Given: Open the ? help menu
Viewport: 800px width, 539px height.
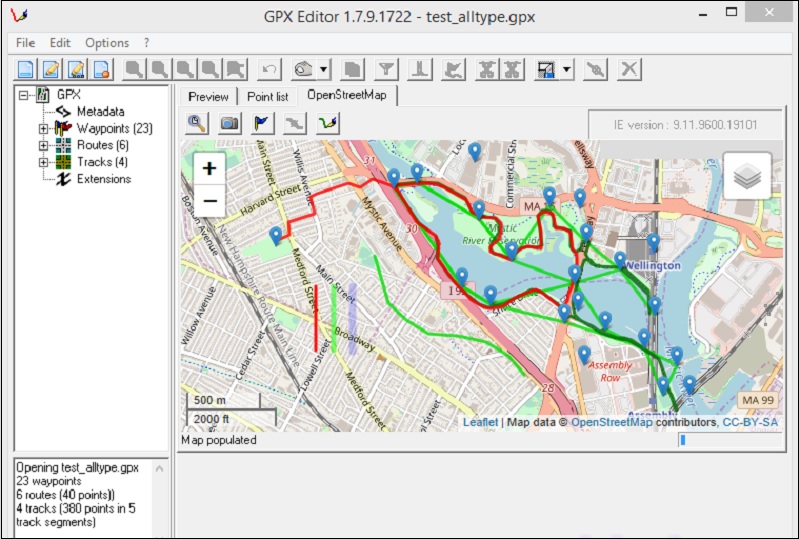Looking at the screenshot, I should click(x=146, y=43).
